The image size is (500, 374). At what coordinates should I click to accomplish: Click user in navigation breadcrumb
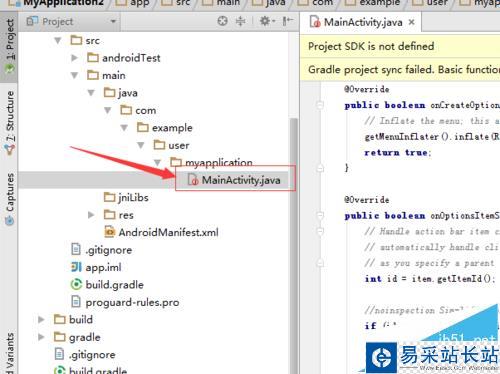coord(437,3)
